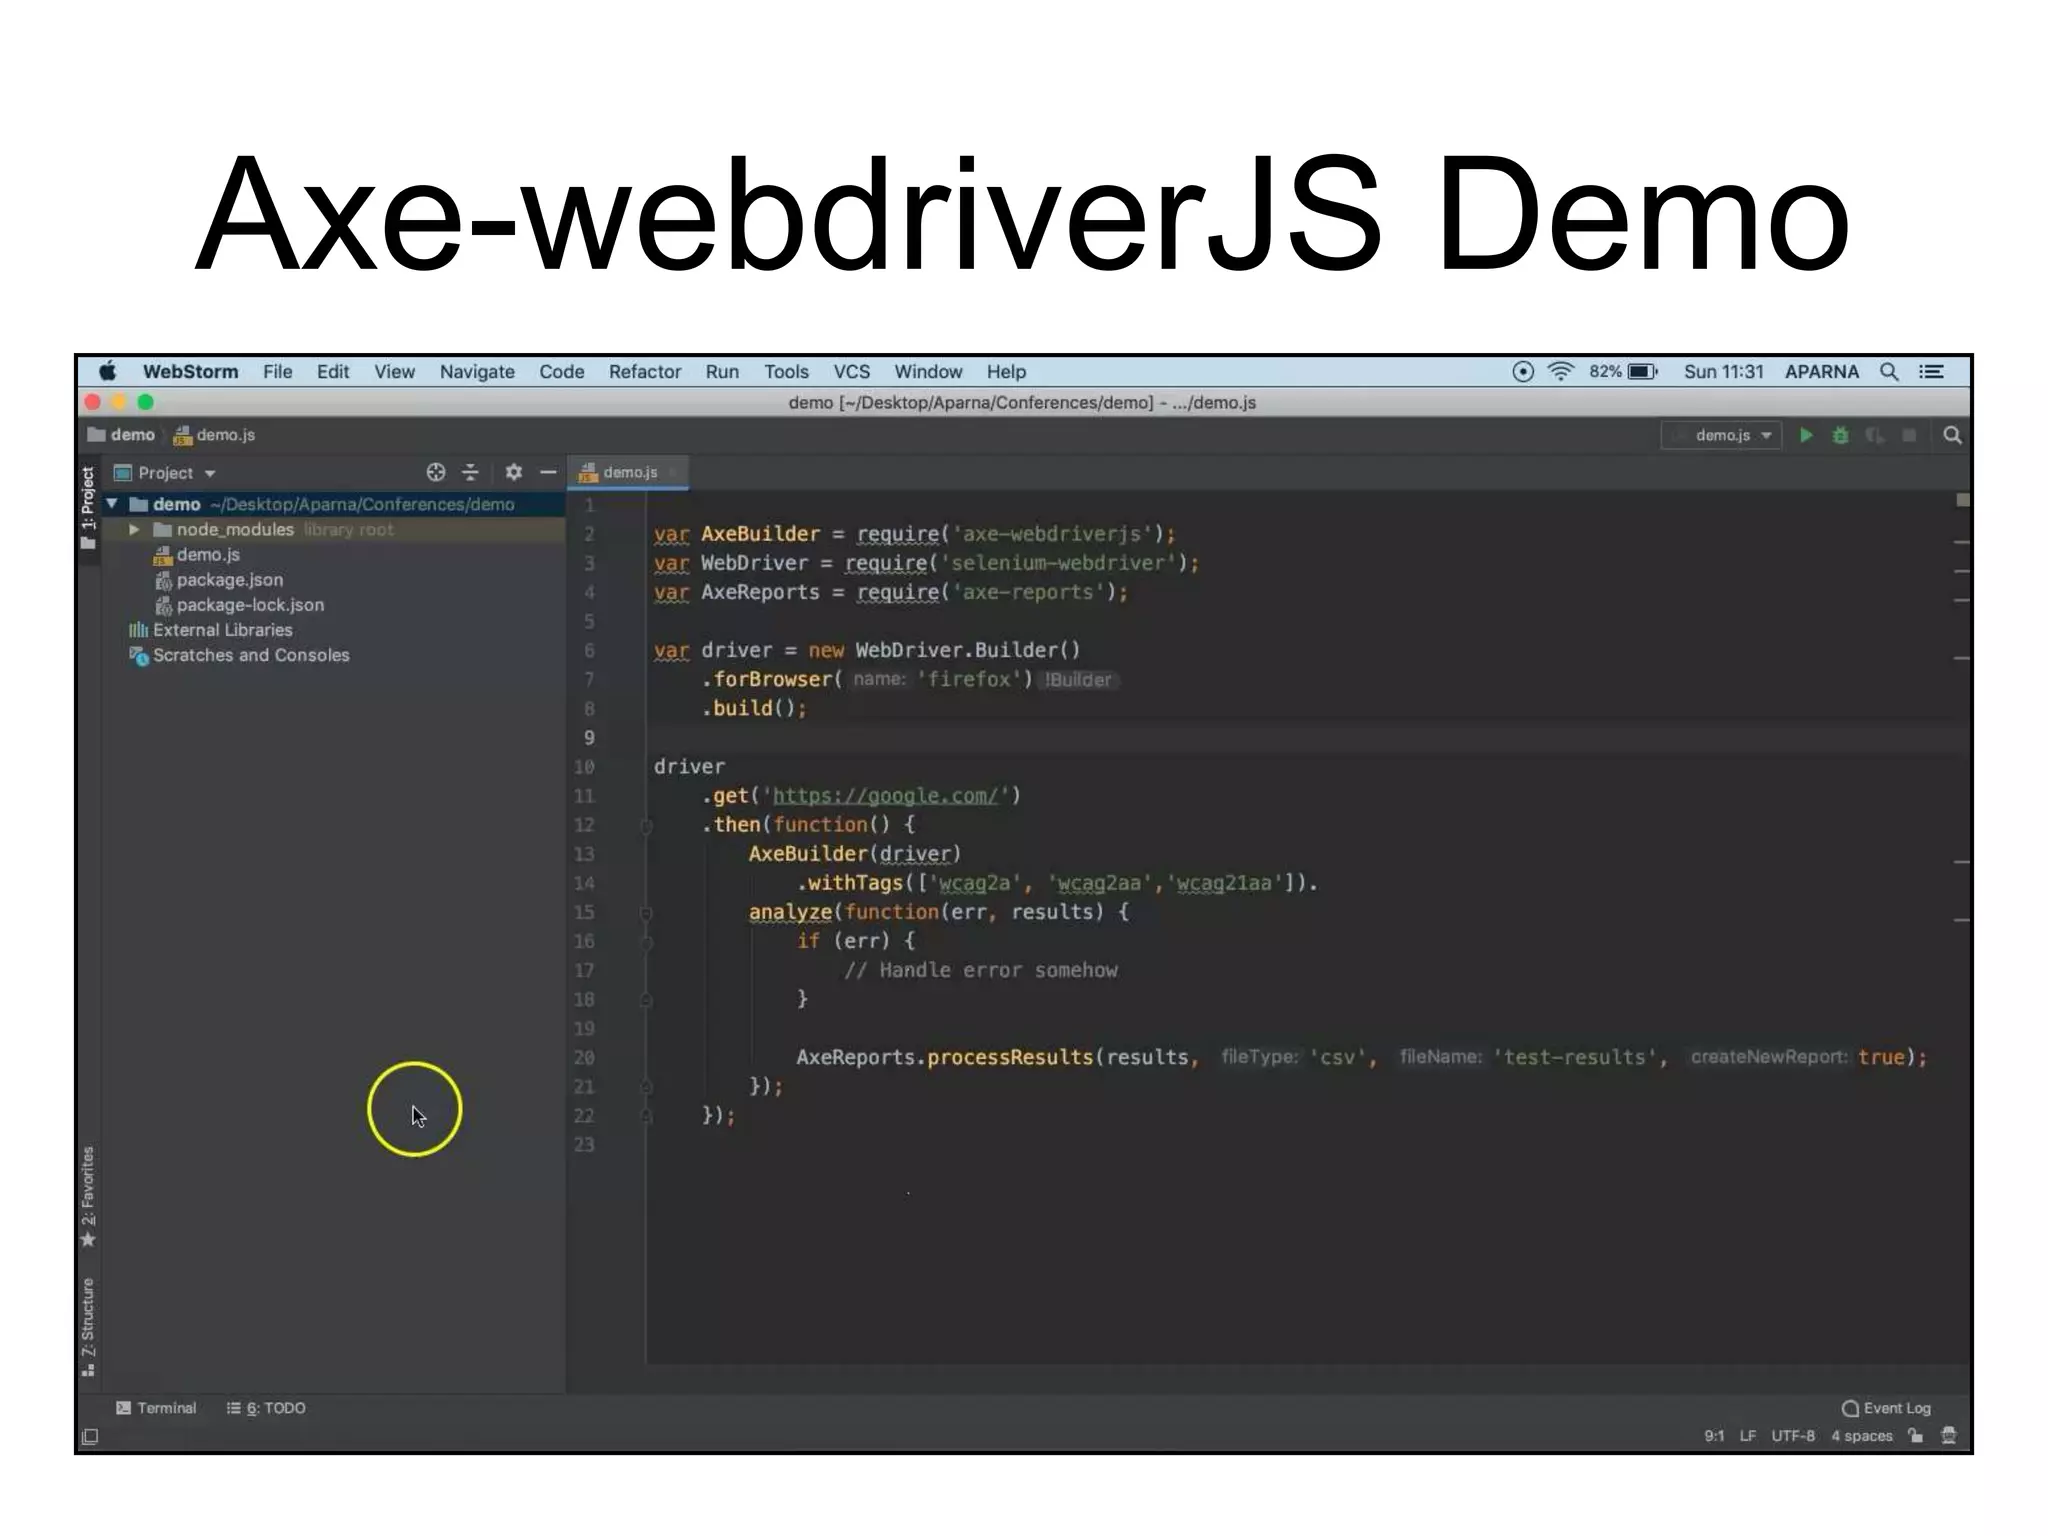Click the Collapse All icon
Viewport: 2048px width, 1536px height.
pos(470,472)
